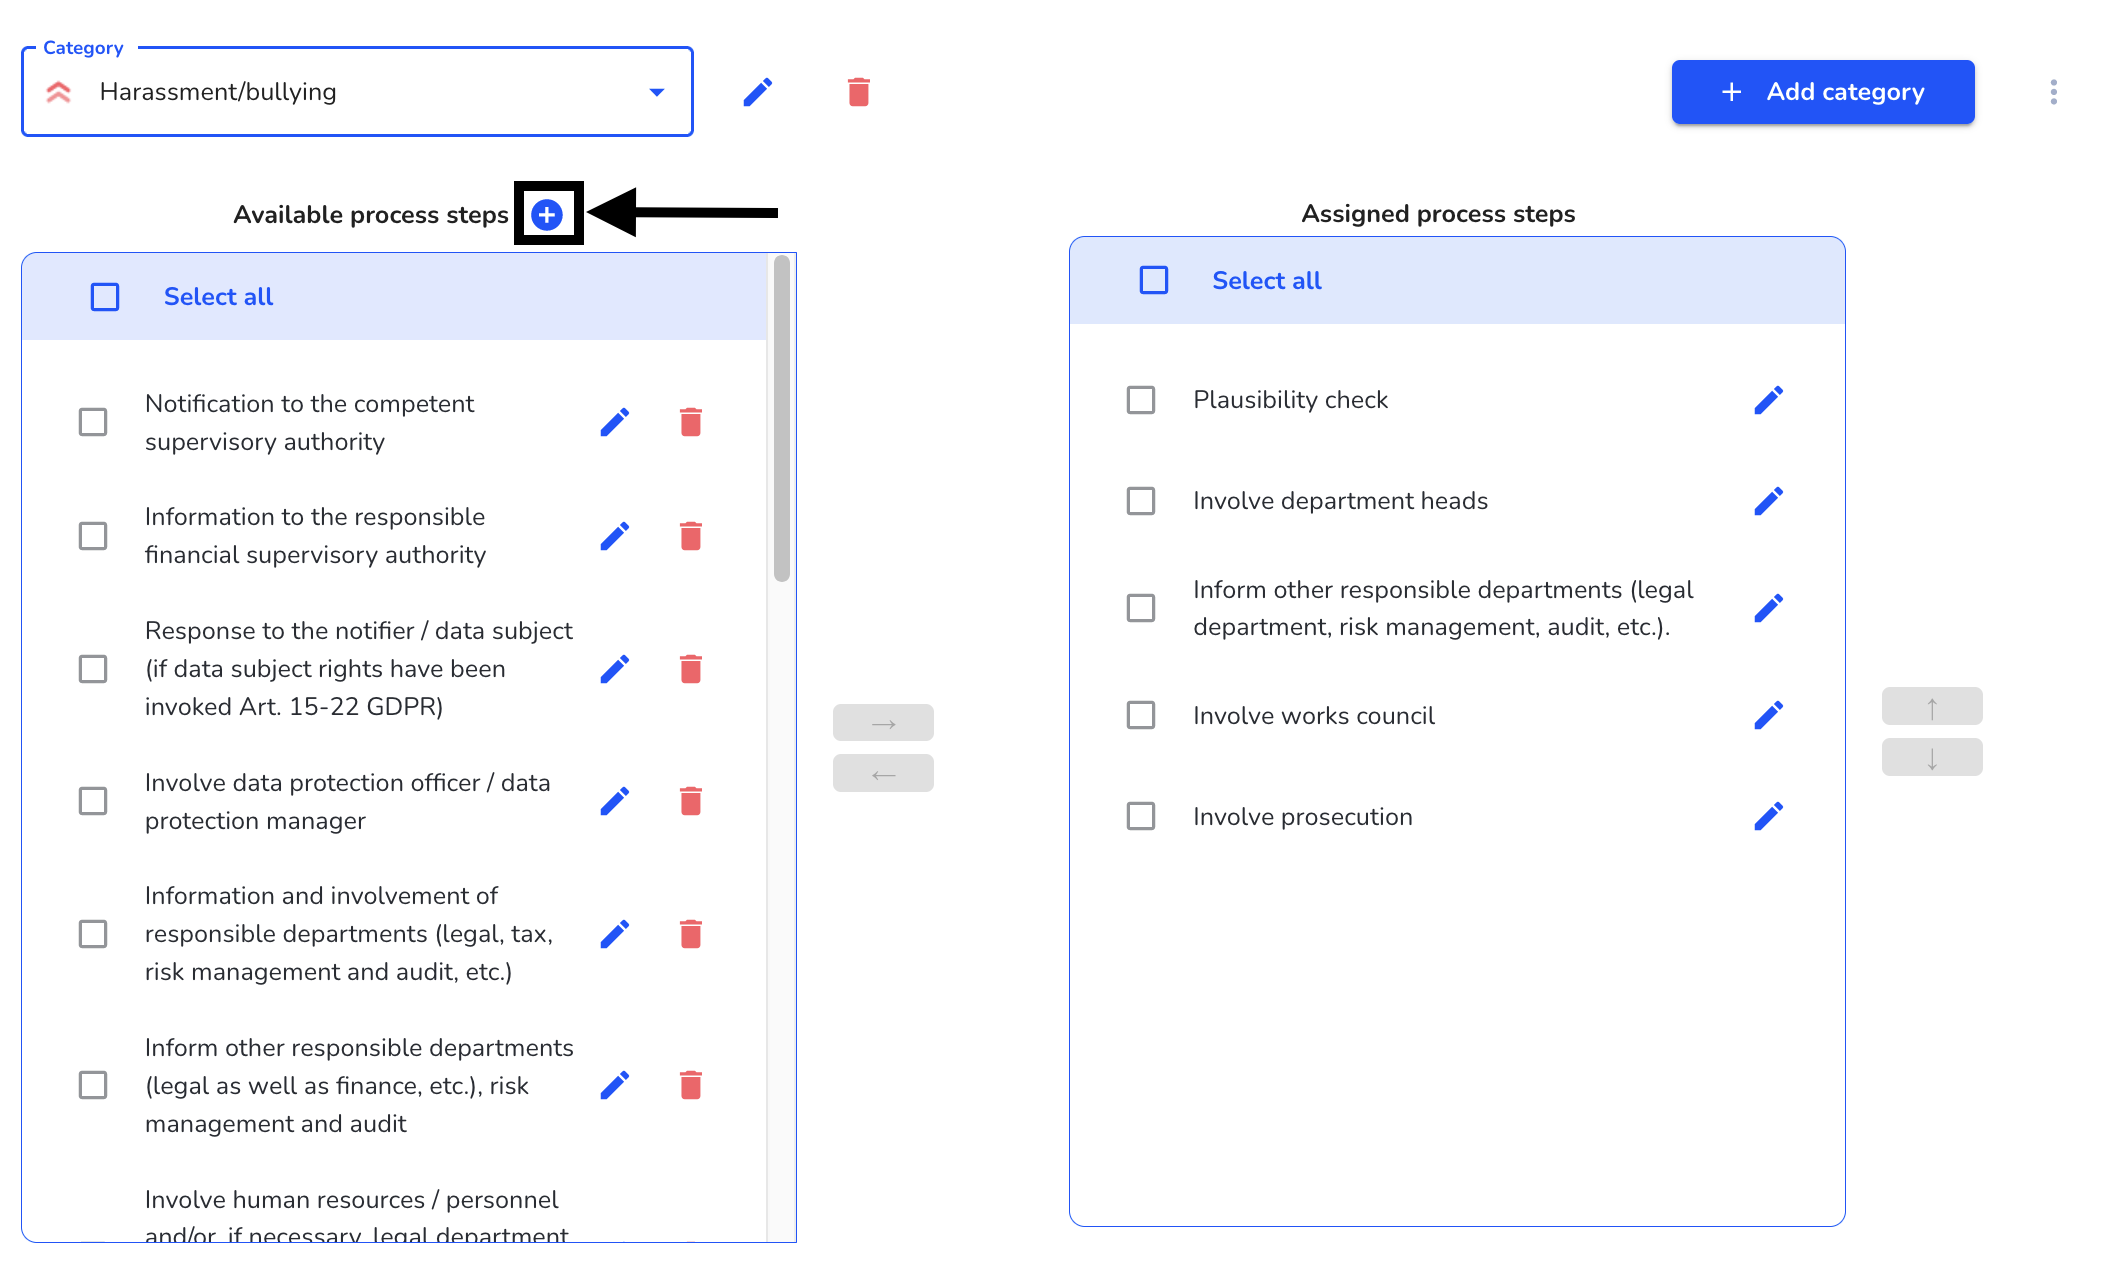Screen dimensions: 2126x1268
Task: Click the add new process step icon
Action: pyautogui.click(x=546, y=213)
